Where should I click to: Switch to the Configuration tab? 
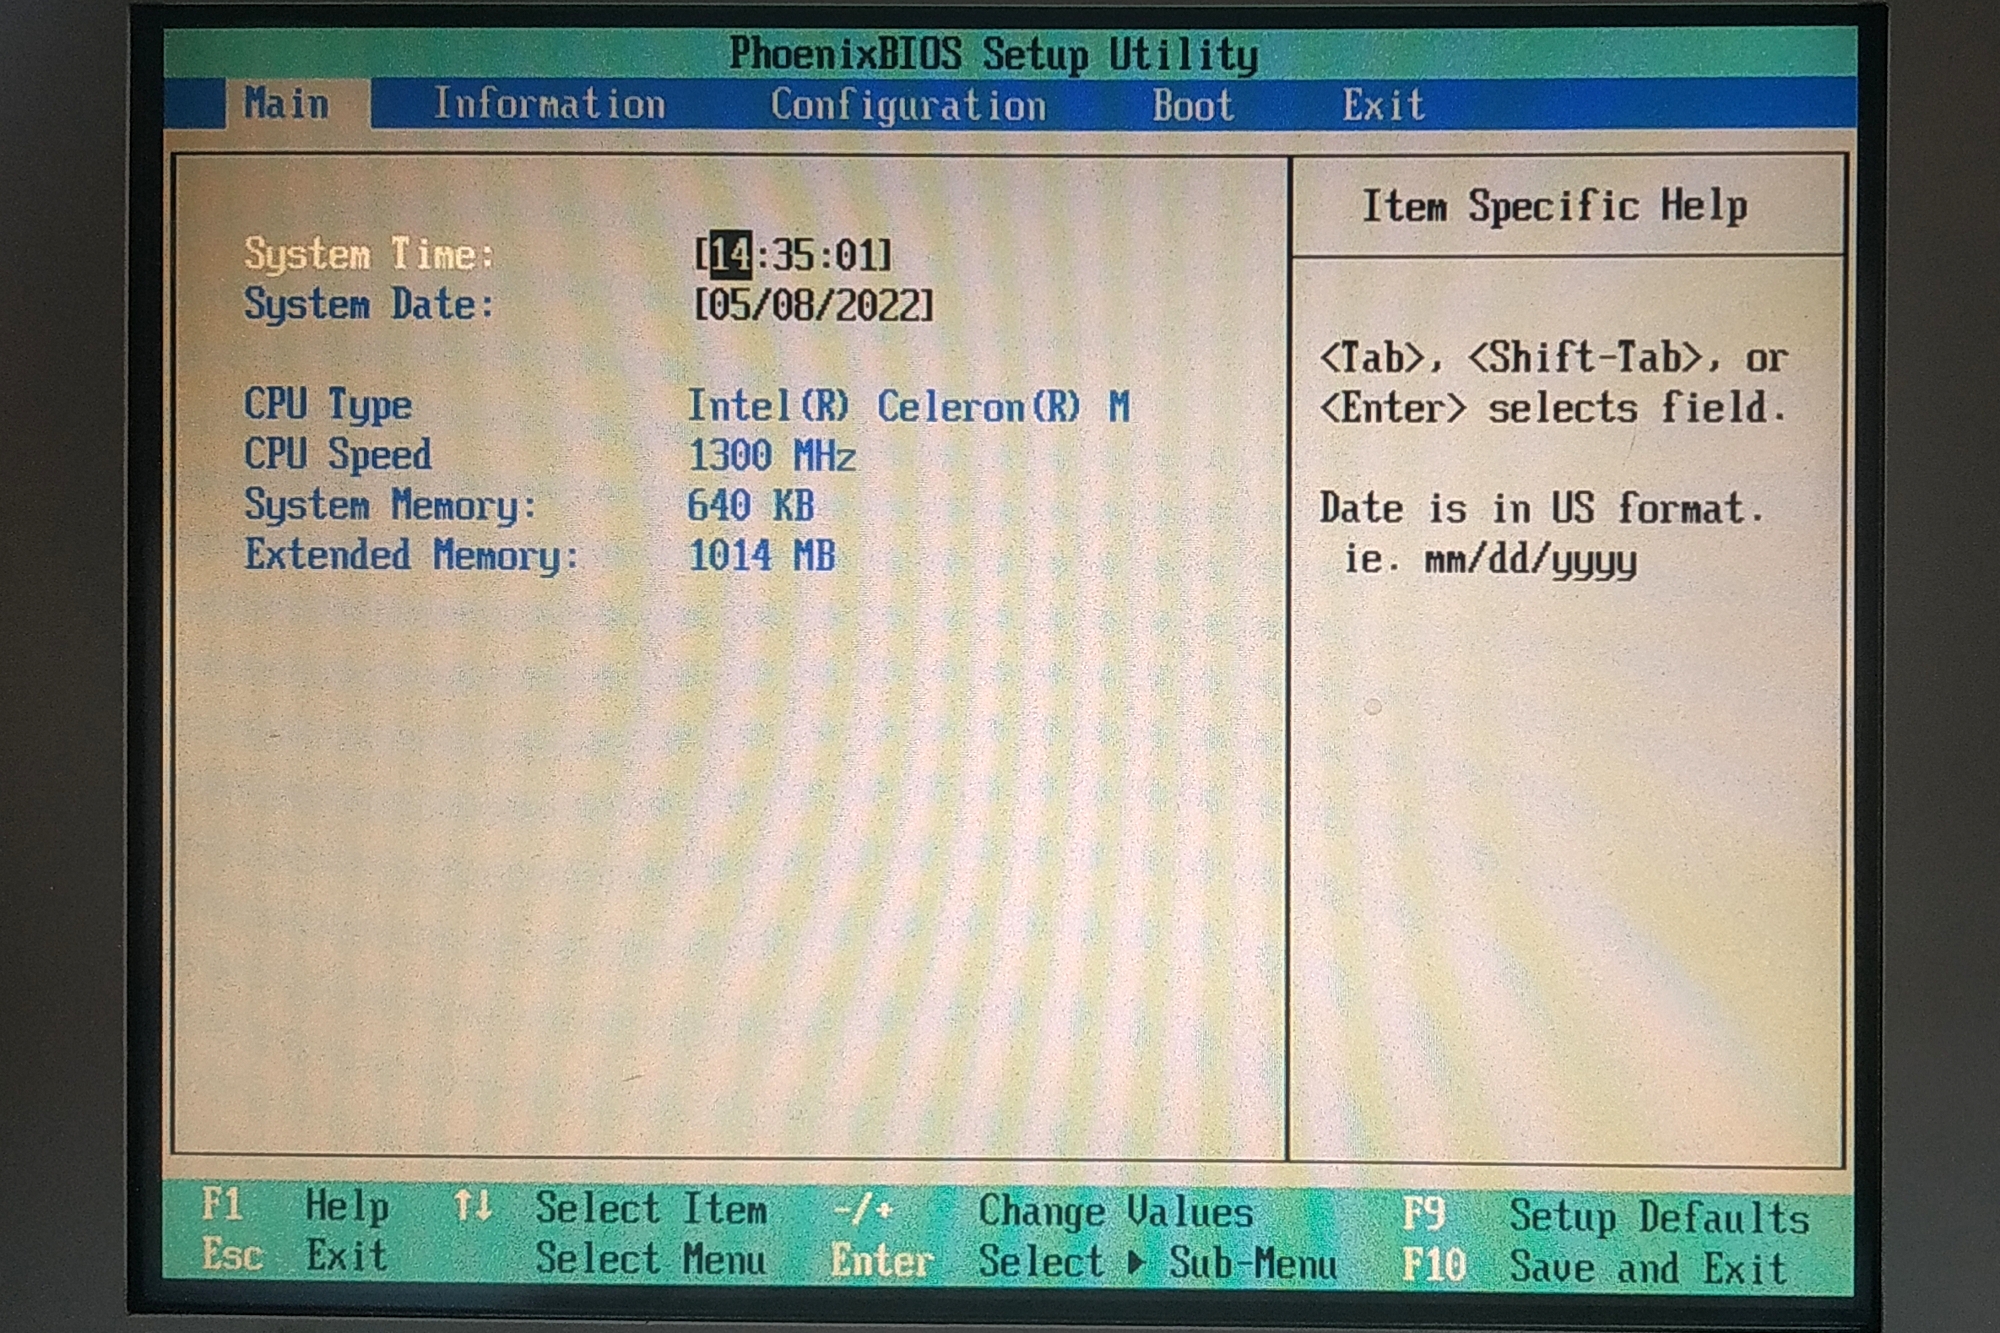tap(907, 106)
